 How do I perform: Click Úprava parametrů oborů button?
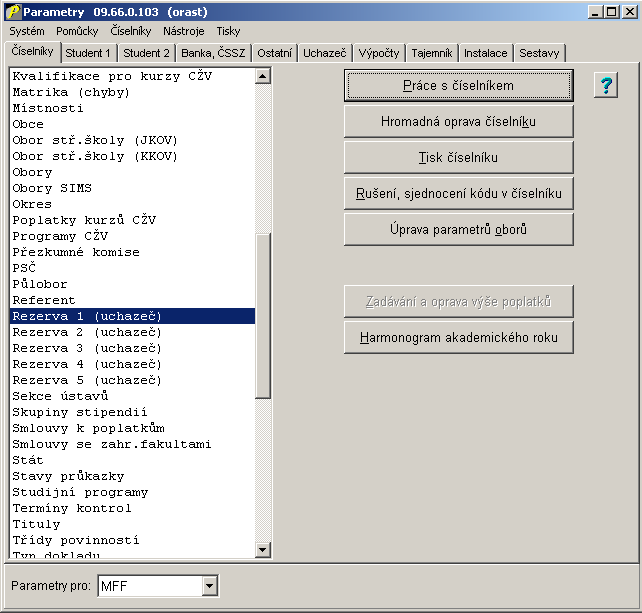[458, 230]
